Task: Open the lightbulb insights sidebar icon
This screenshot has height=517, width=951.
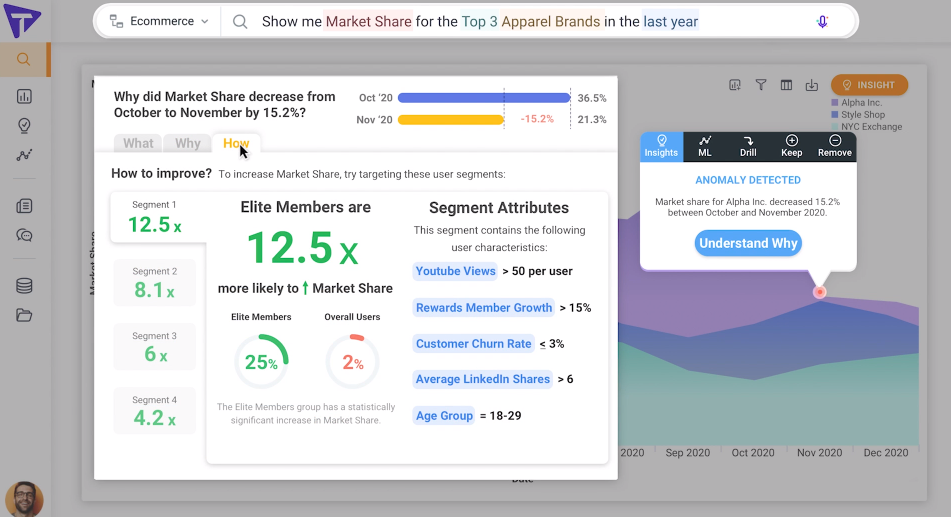Action: (x=24, y=126)
